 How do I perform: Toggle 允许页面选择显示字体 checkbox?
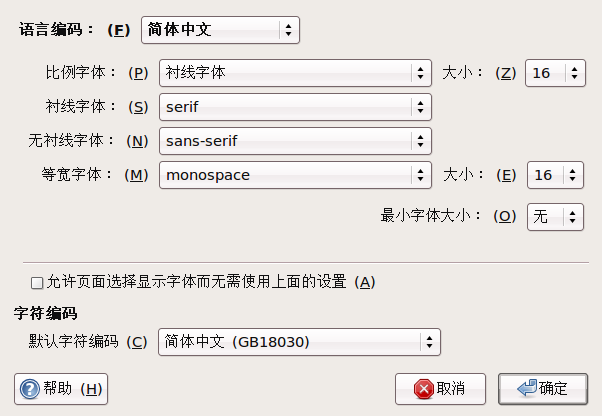click(x=37, y=283)
